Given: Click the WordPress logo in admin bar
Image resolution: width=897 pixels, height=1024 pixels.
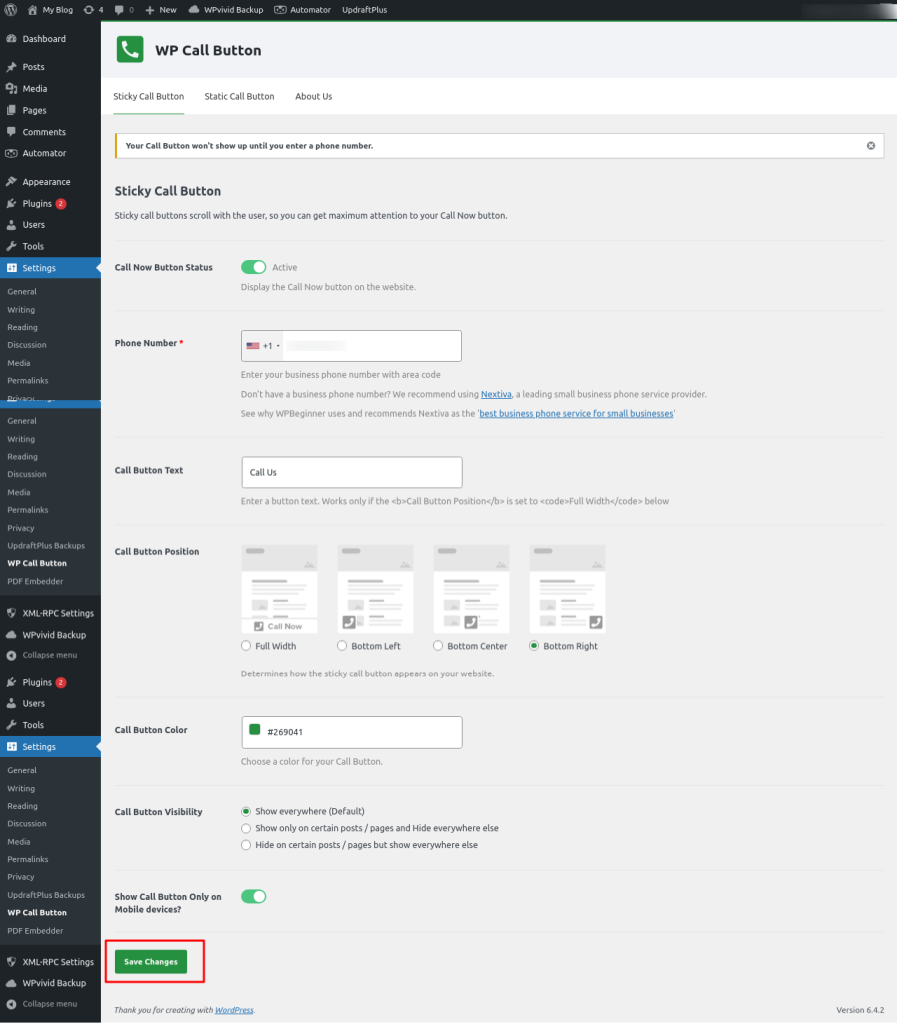Looking at the screenshot, I should coord(11,10).
